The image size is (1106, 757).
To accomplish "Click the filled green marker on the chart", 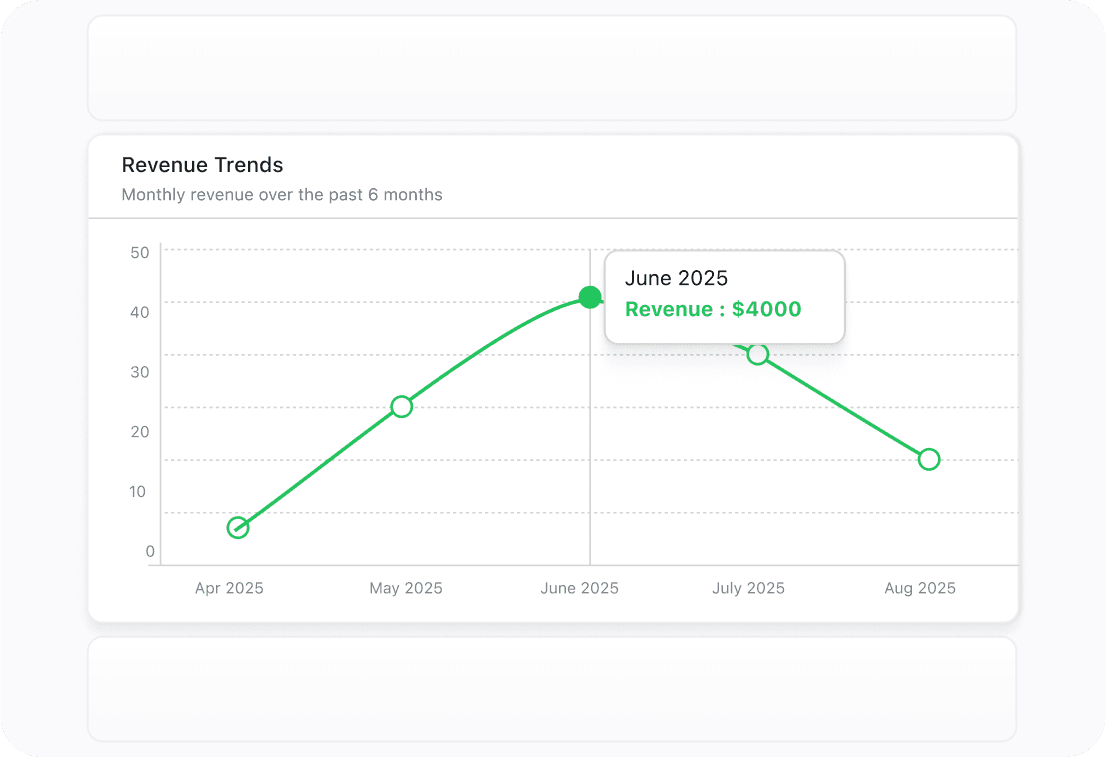I will point(590,297).
